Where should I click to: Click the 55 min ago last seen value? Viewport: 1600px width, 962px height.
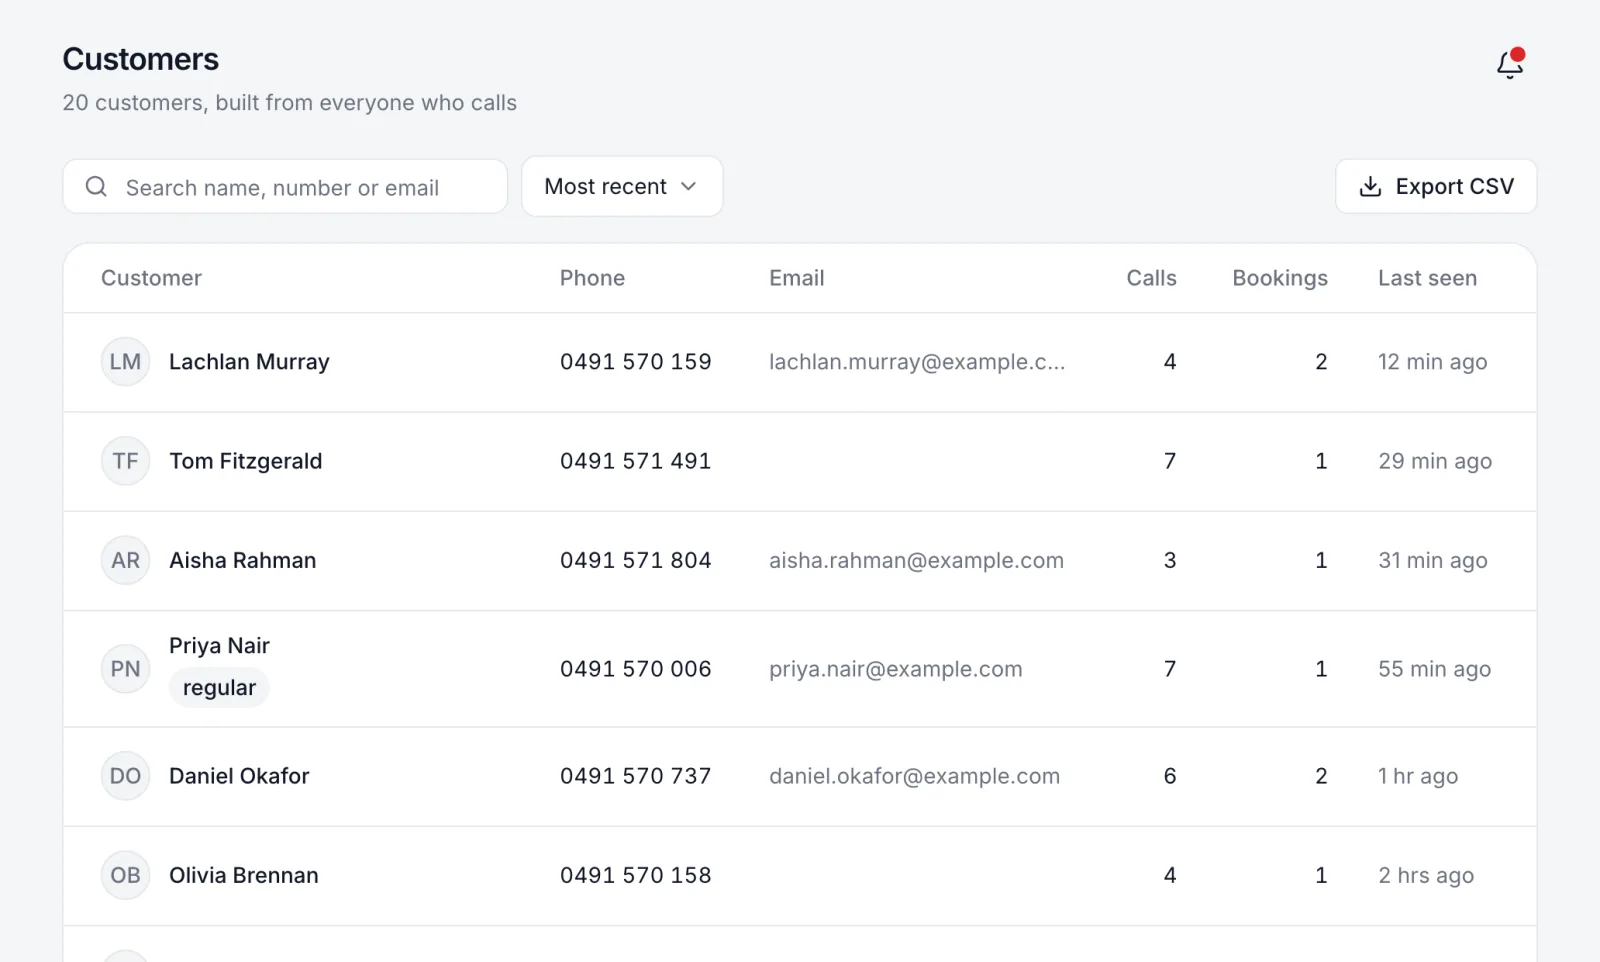tap(1434, 669)
